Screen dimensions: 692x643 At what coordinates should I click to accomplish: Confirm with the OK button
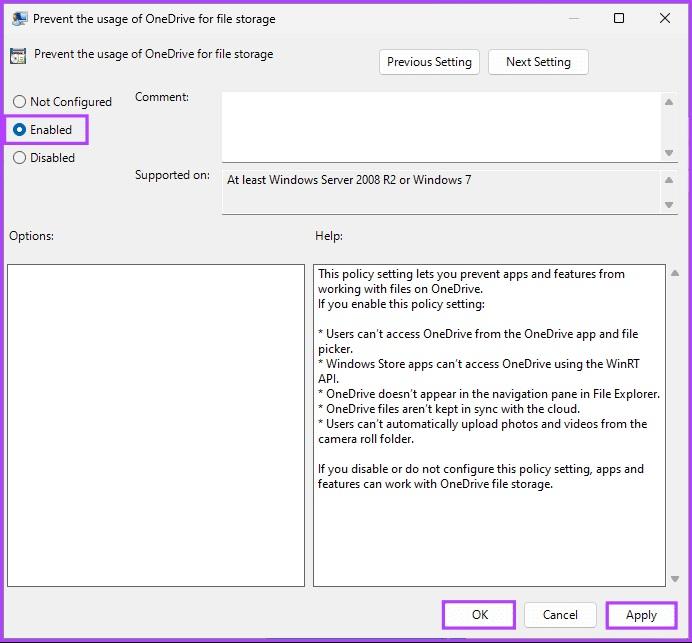coord(479,615)
